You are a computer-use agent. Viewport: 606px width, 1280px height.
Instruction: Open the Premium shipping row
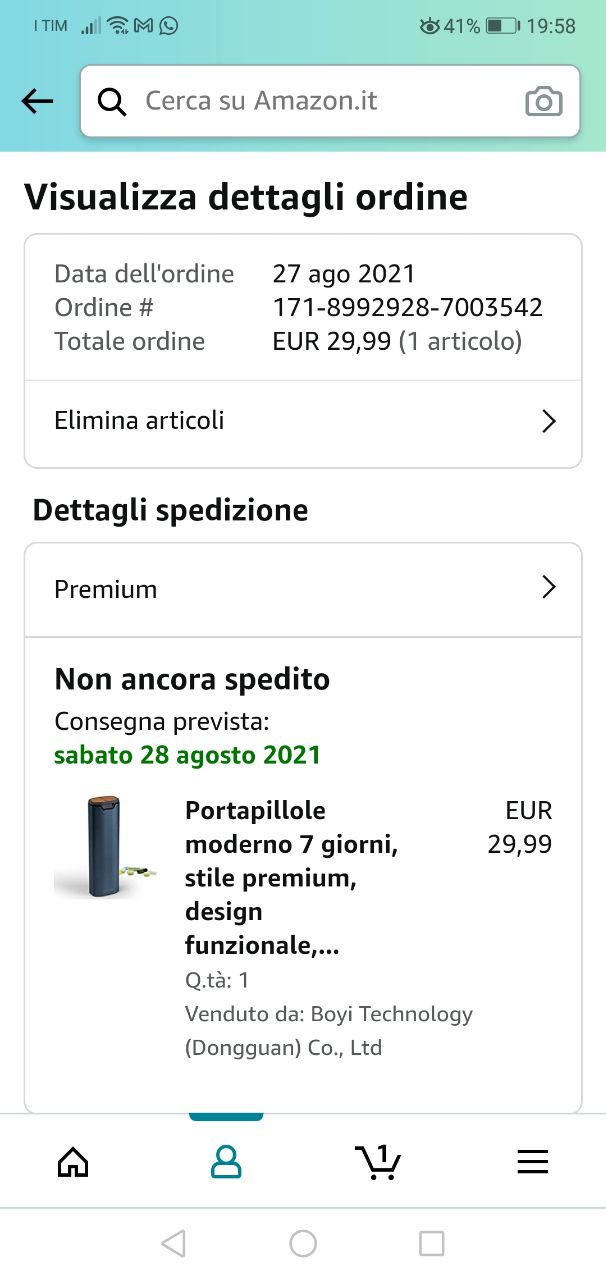point(303,589)
